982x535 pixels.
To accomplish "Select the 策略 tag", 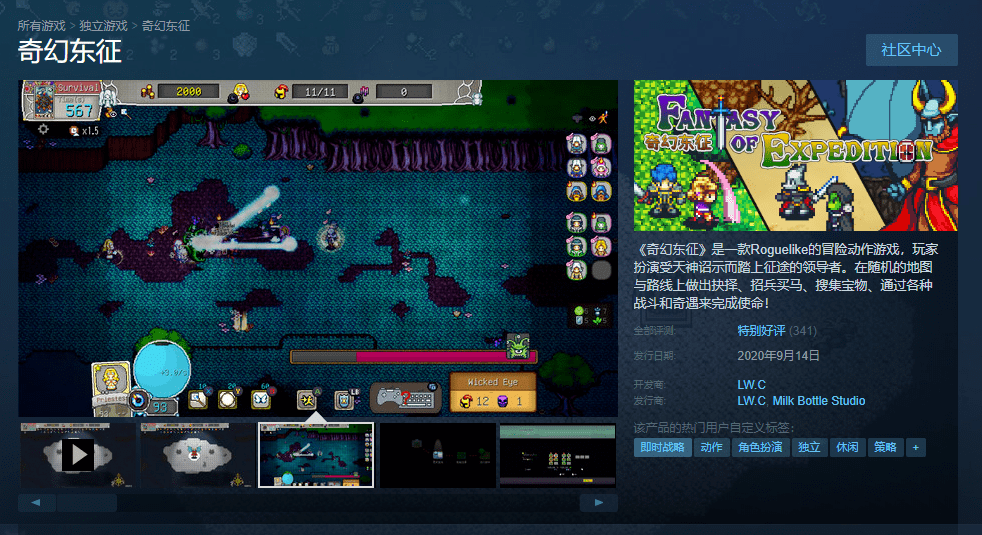I will pos(885,447).
